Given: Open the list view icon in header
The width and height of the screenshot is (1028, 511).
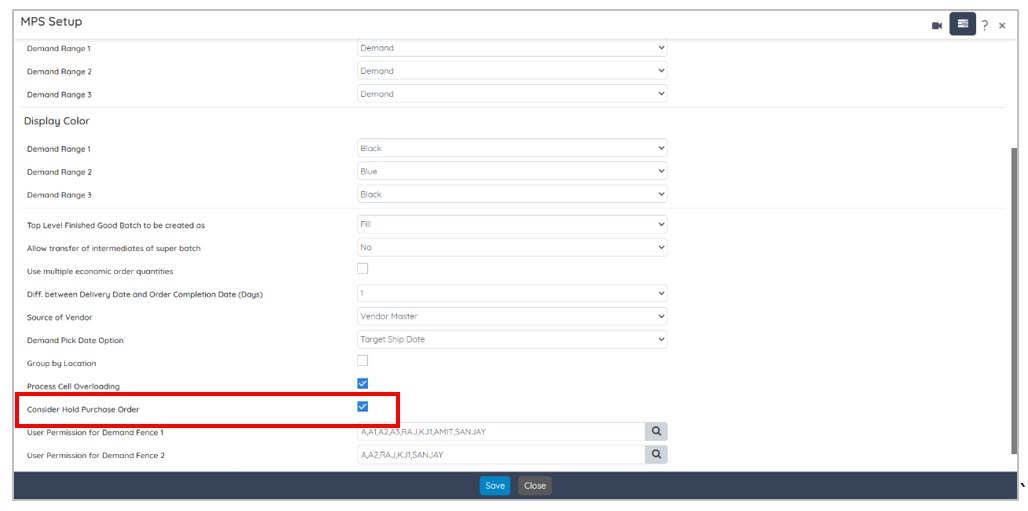Looking at the screenshot, I should coord(962,24).
